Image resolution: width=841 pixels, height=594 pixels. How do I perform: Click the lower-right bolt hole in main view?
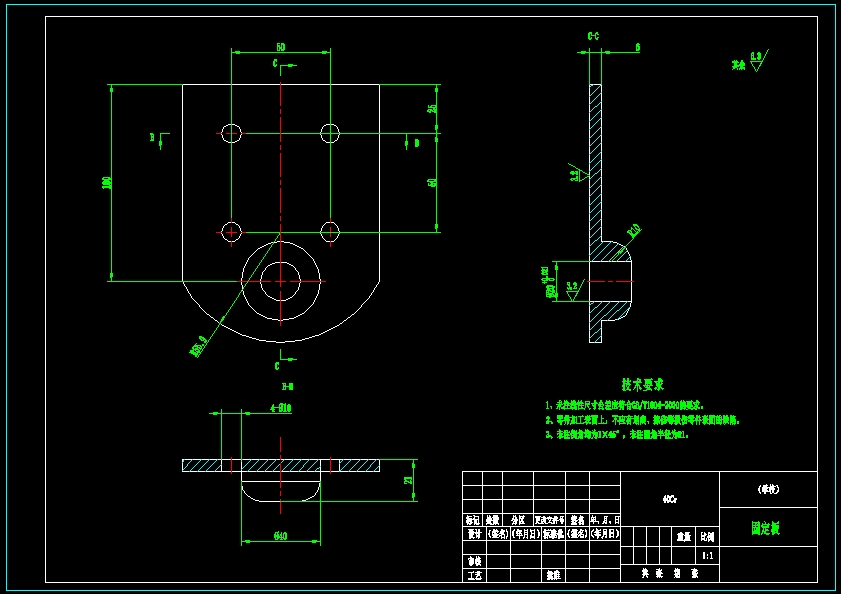click(x=330, y=232)
